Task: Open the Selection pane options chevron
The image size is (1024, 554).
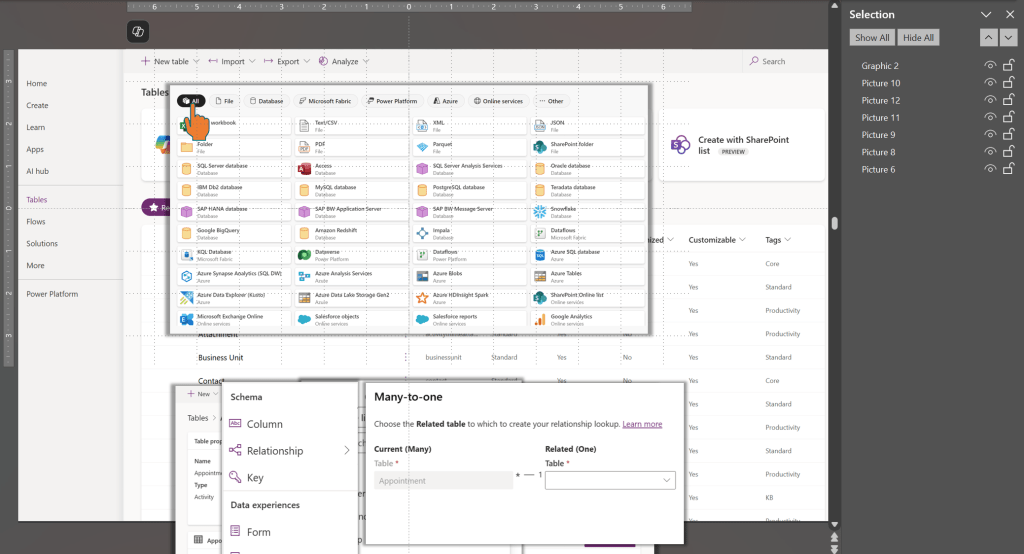Action: pyautogui.click(x=986, y=15)
